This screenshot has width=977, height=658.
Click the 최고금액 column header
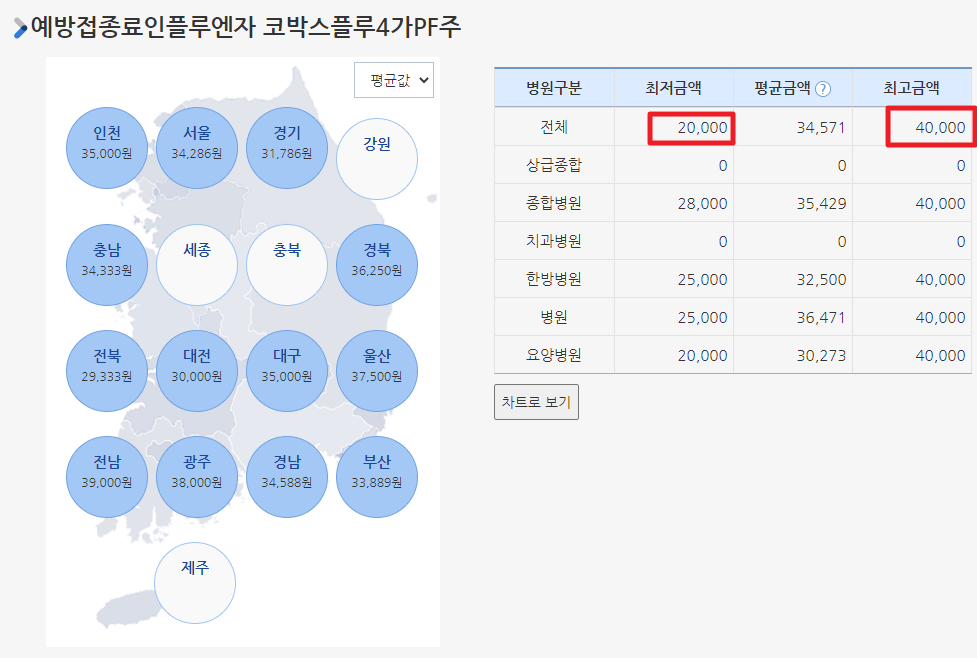point(912,88)
